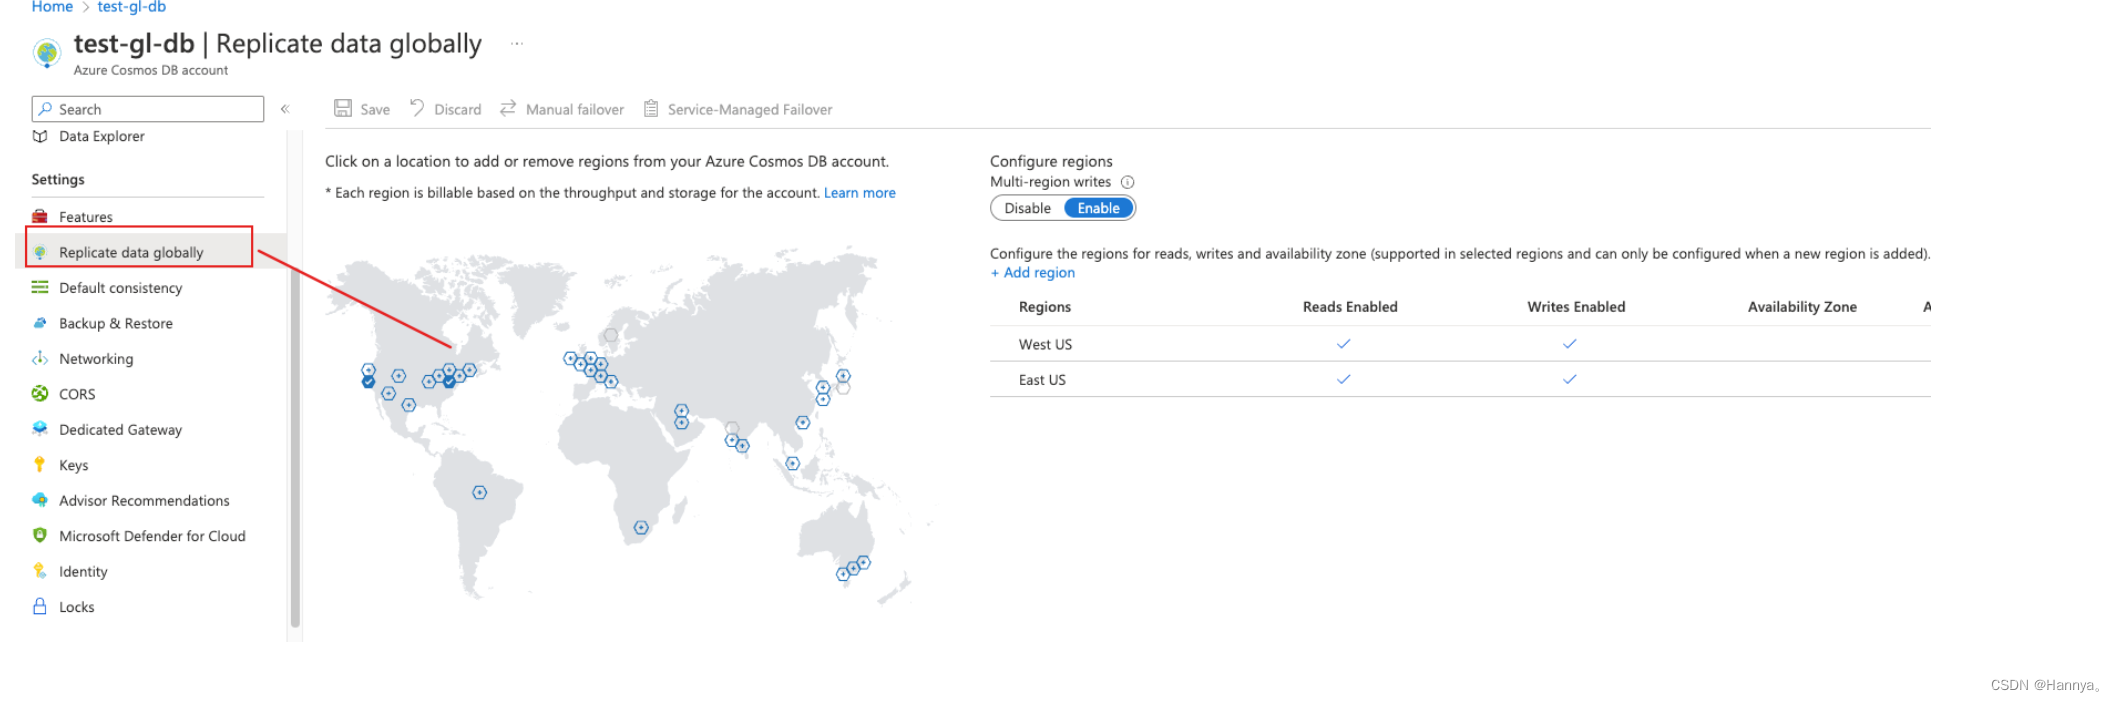Open Dedicated Gateway page
The image size is (2114, 702).
[120, 430]
